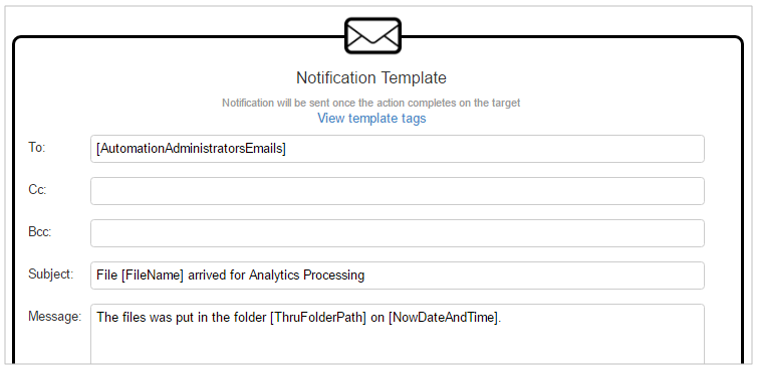This screenshot has height=370, width=758.
Task: Click the Bcc: field label
Action: click(x=40, y=232)
